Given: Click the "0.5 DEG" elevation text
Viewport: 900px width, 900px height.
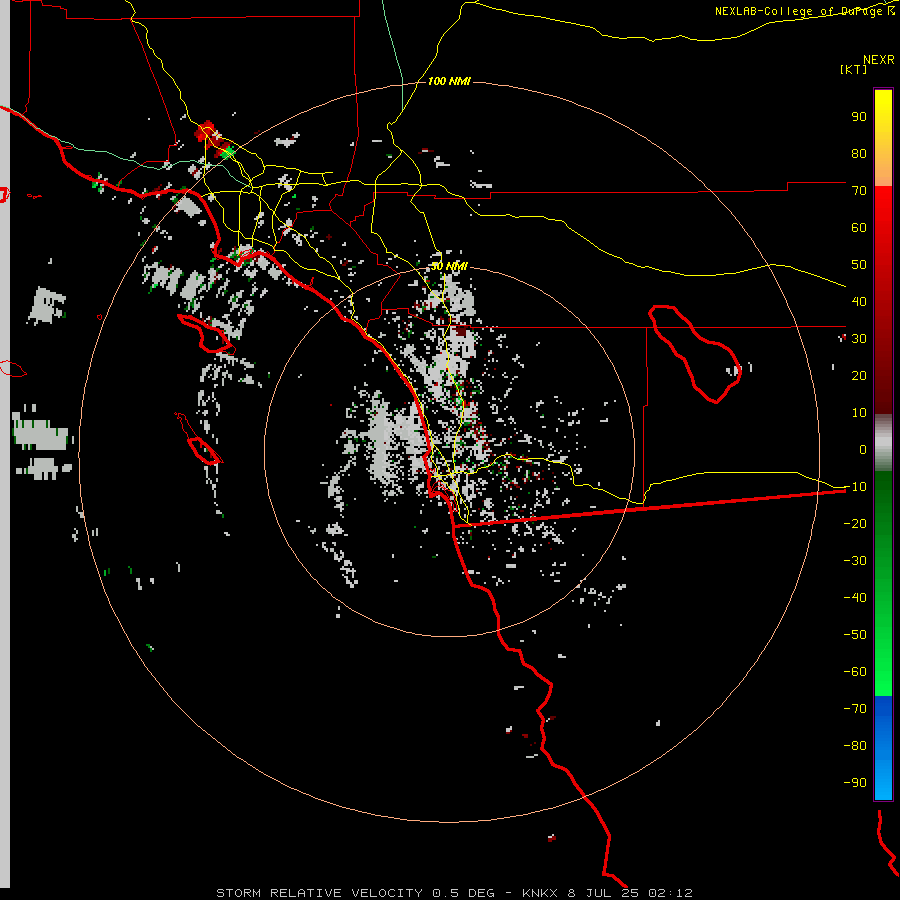Looking at the screenshot, I should point(463,893).
